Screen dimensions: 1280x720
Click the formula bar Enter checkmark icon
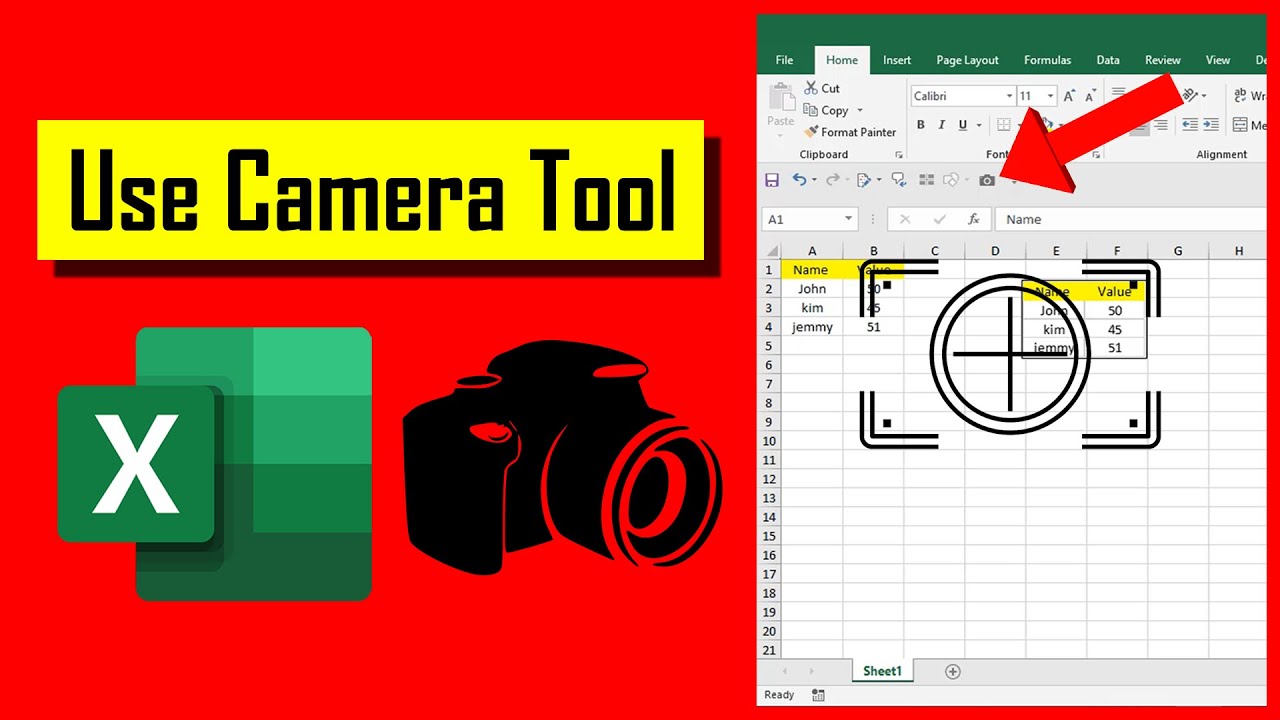click(939, 219)
